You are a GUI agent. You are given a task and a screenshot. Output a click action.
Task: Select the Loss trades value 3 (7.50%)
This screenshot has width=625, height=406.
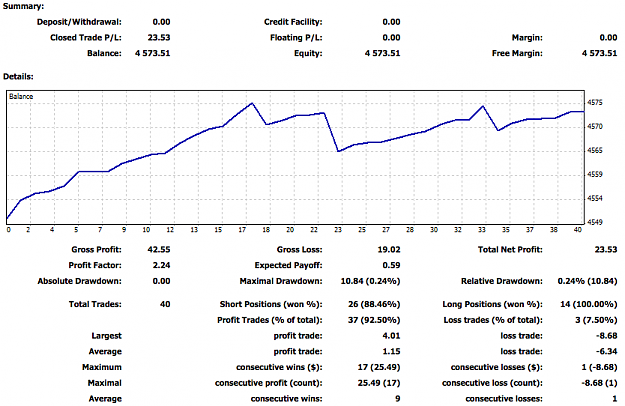pyautogui.click(x=596, y=320)
